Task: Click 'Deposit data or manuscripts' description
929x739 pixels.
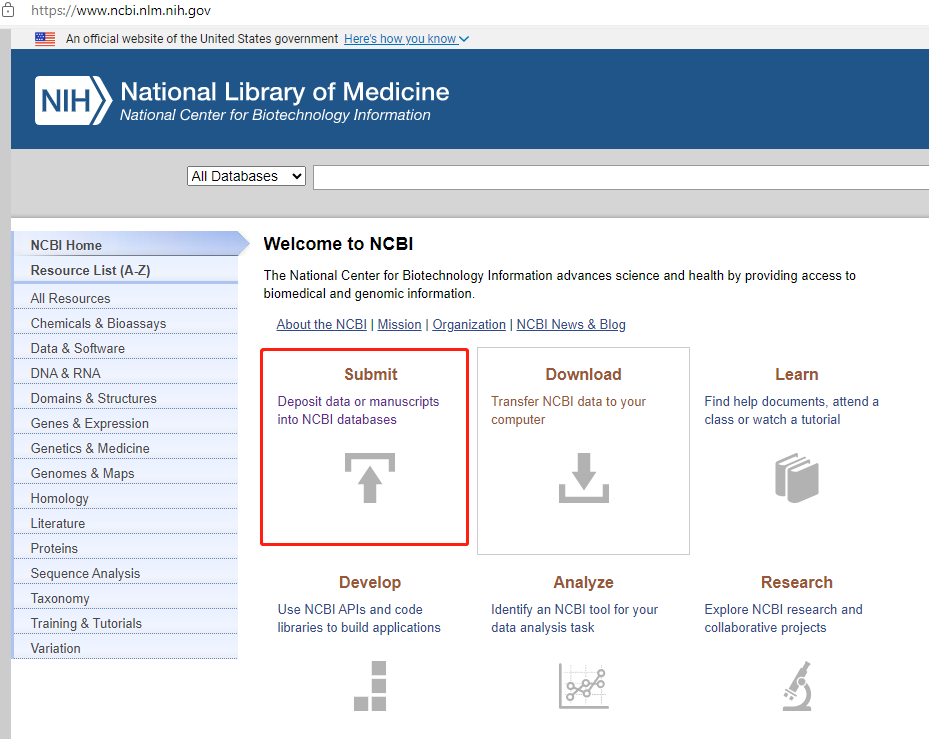Action: tap(358, 410)
